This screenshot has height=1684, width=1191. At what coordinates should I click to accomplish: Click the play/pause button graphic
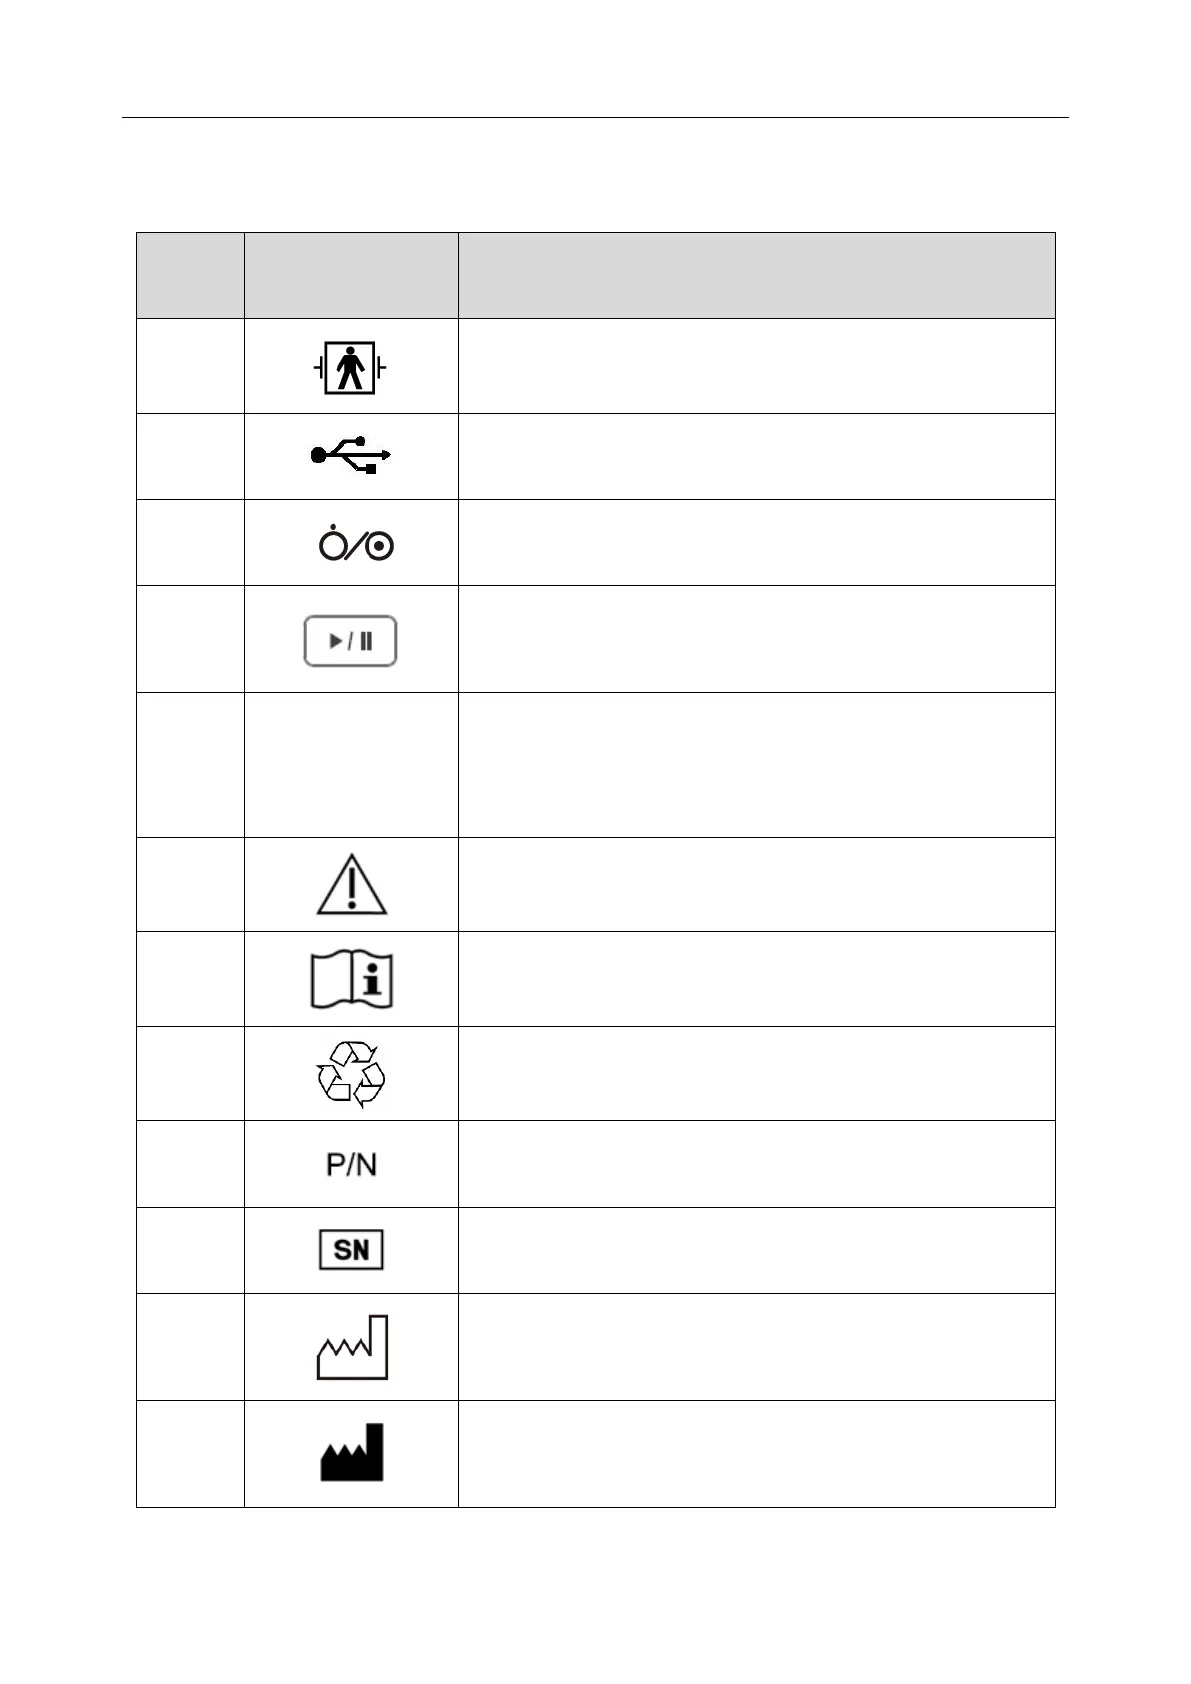pyautogui.click(x=350, y=641)
